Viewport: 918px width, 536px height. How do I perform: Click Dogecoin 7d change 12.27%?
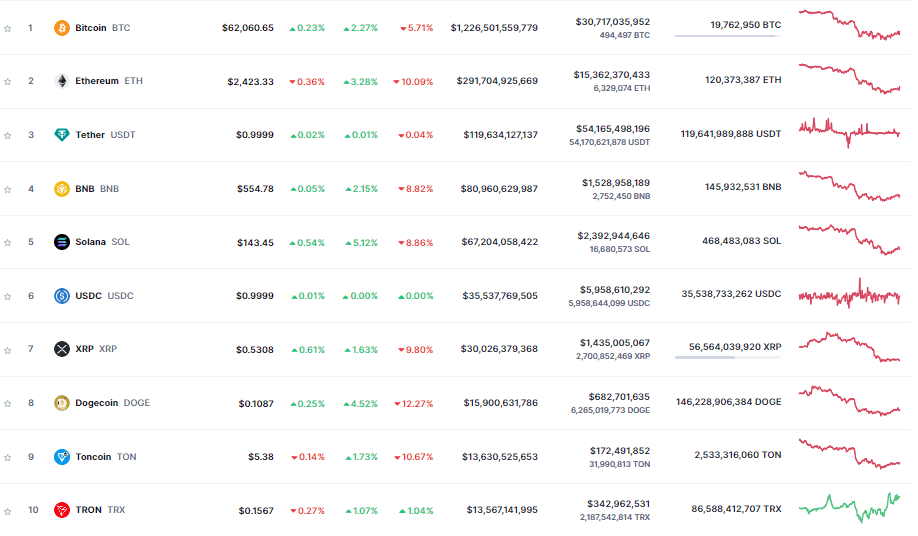tap(413, 404)
